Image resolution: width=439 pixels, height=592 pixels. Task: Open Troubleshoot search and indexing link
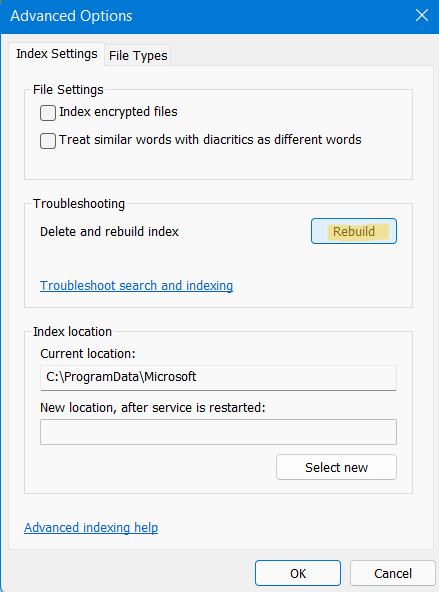136,286
